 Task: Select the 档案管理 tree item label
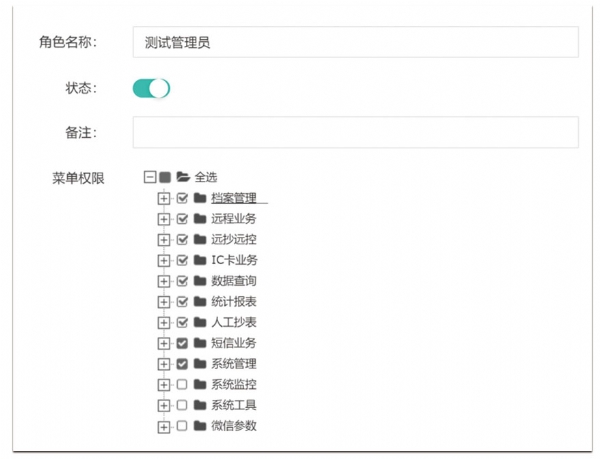click(x=234, y=198)
